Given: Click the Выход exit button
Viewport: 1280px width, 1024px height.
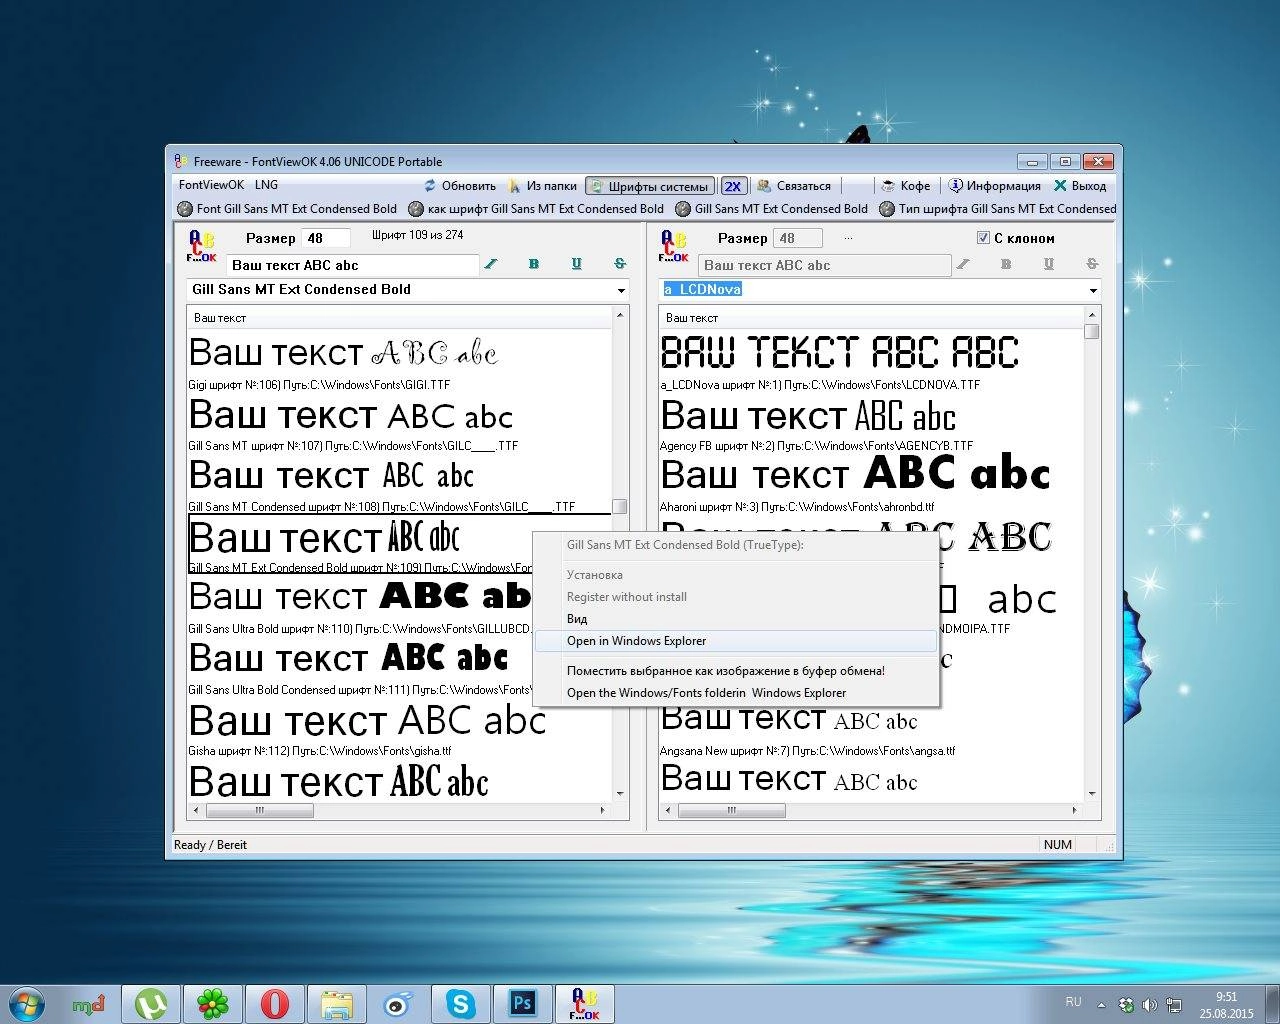Looking at the screenshot, I should 1080,186.
